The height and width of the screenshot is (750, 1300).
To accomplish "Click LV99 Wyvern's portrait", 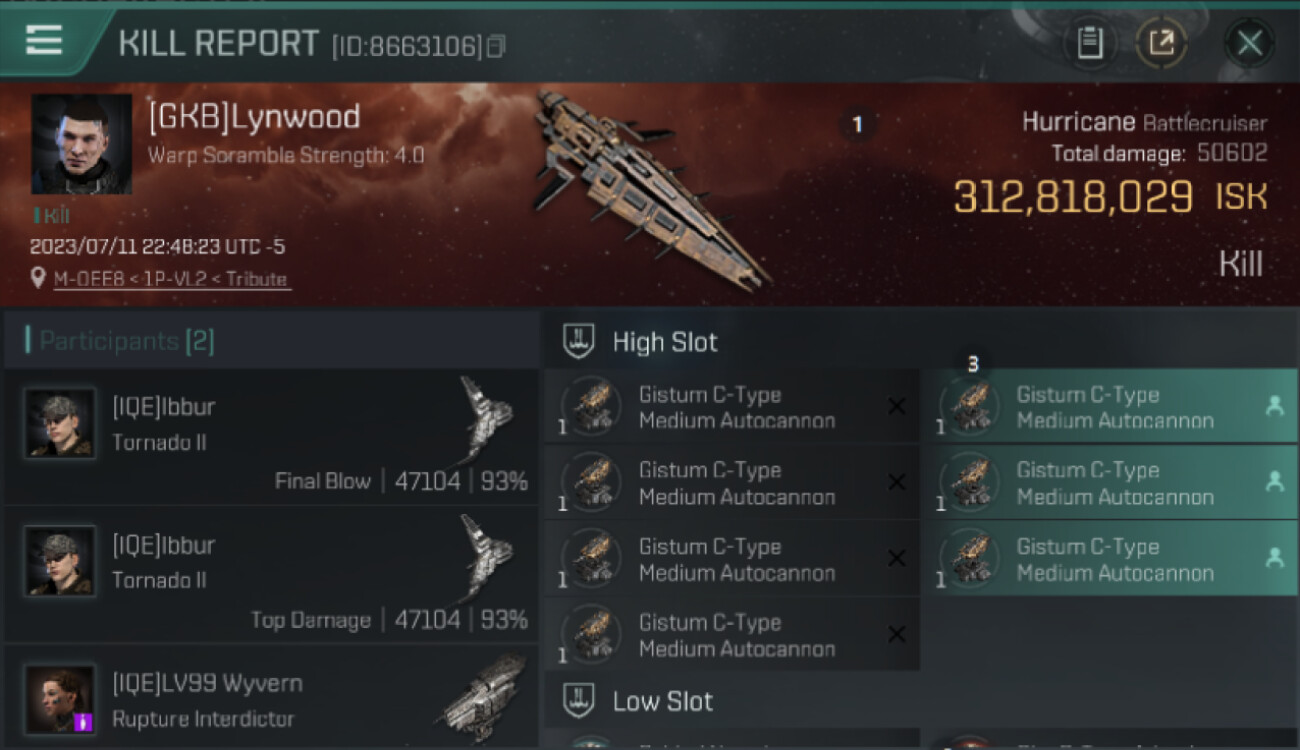I will (x=60, y=698).
